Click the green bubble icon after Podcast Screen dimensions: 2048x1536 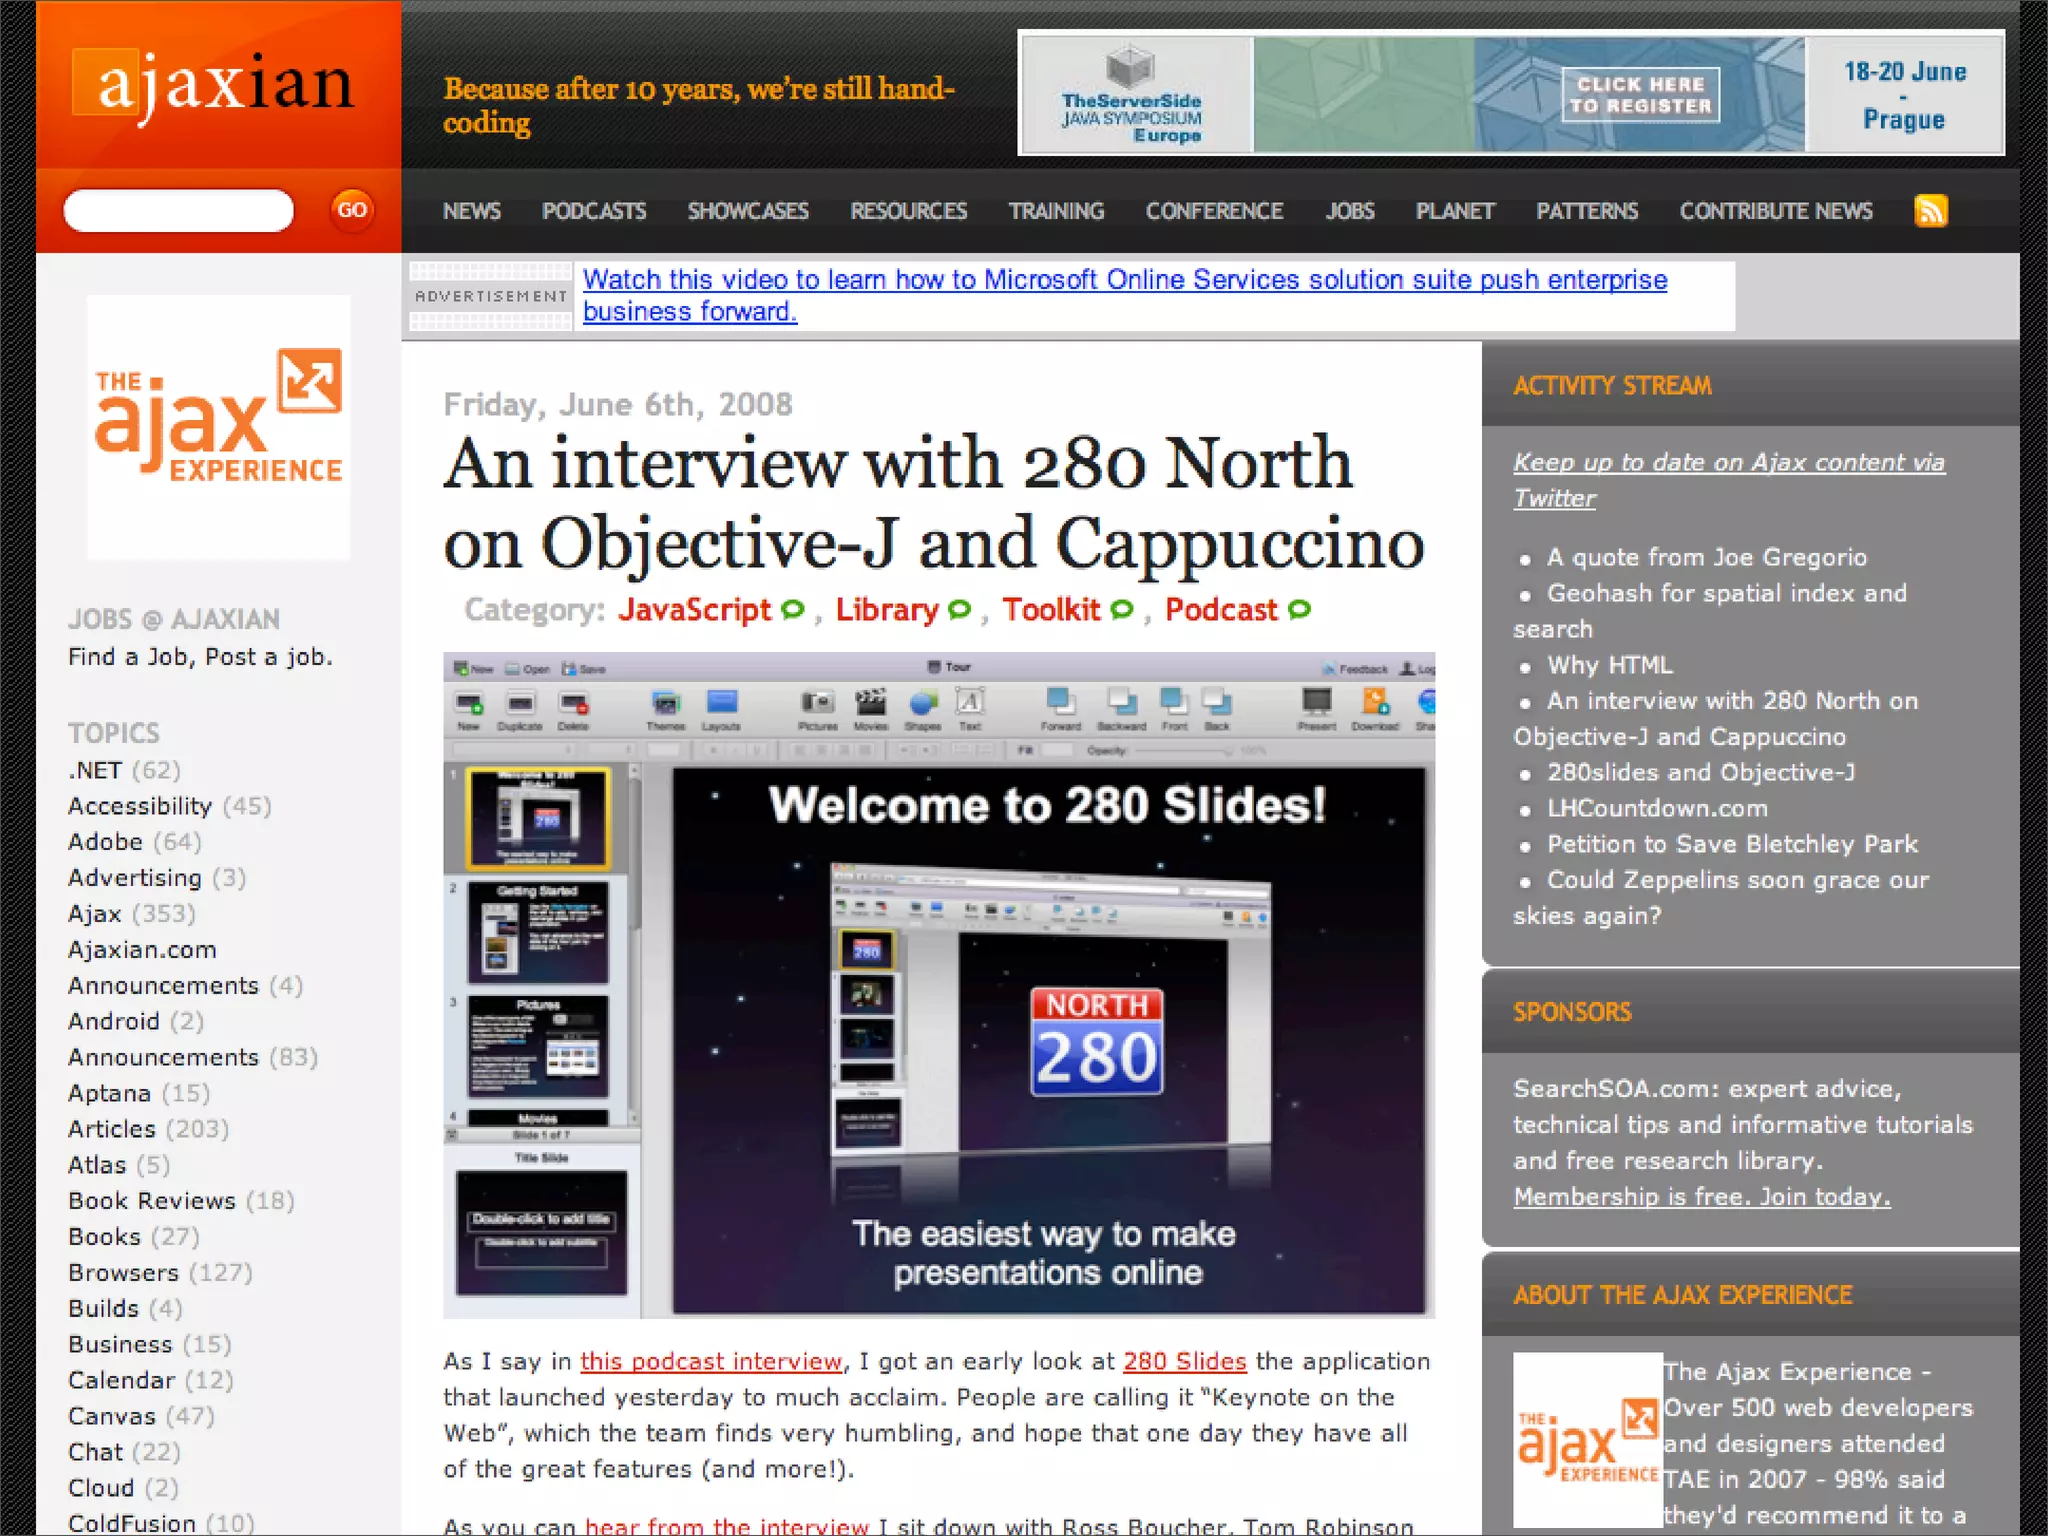1299,609
